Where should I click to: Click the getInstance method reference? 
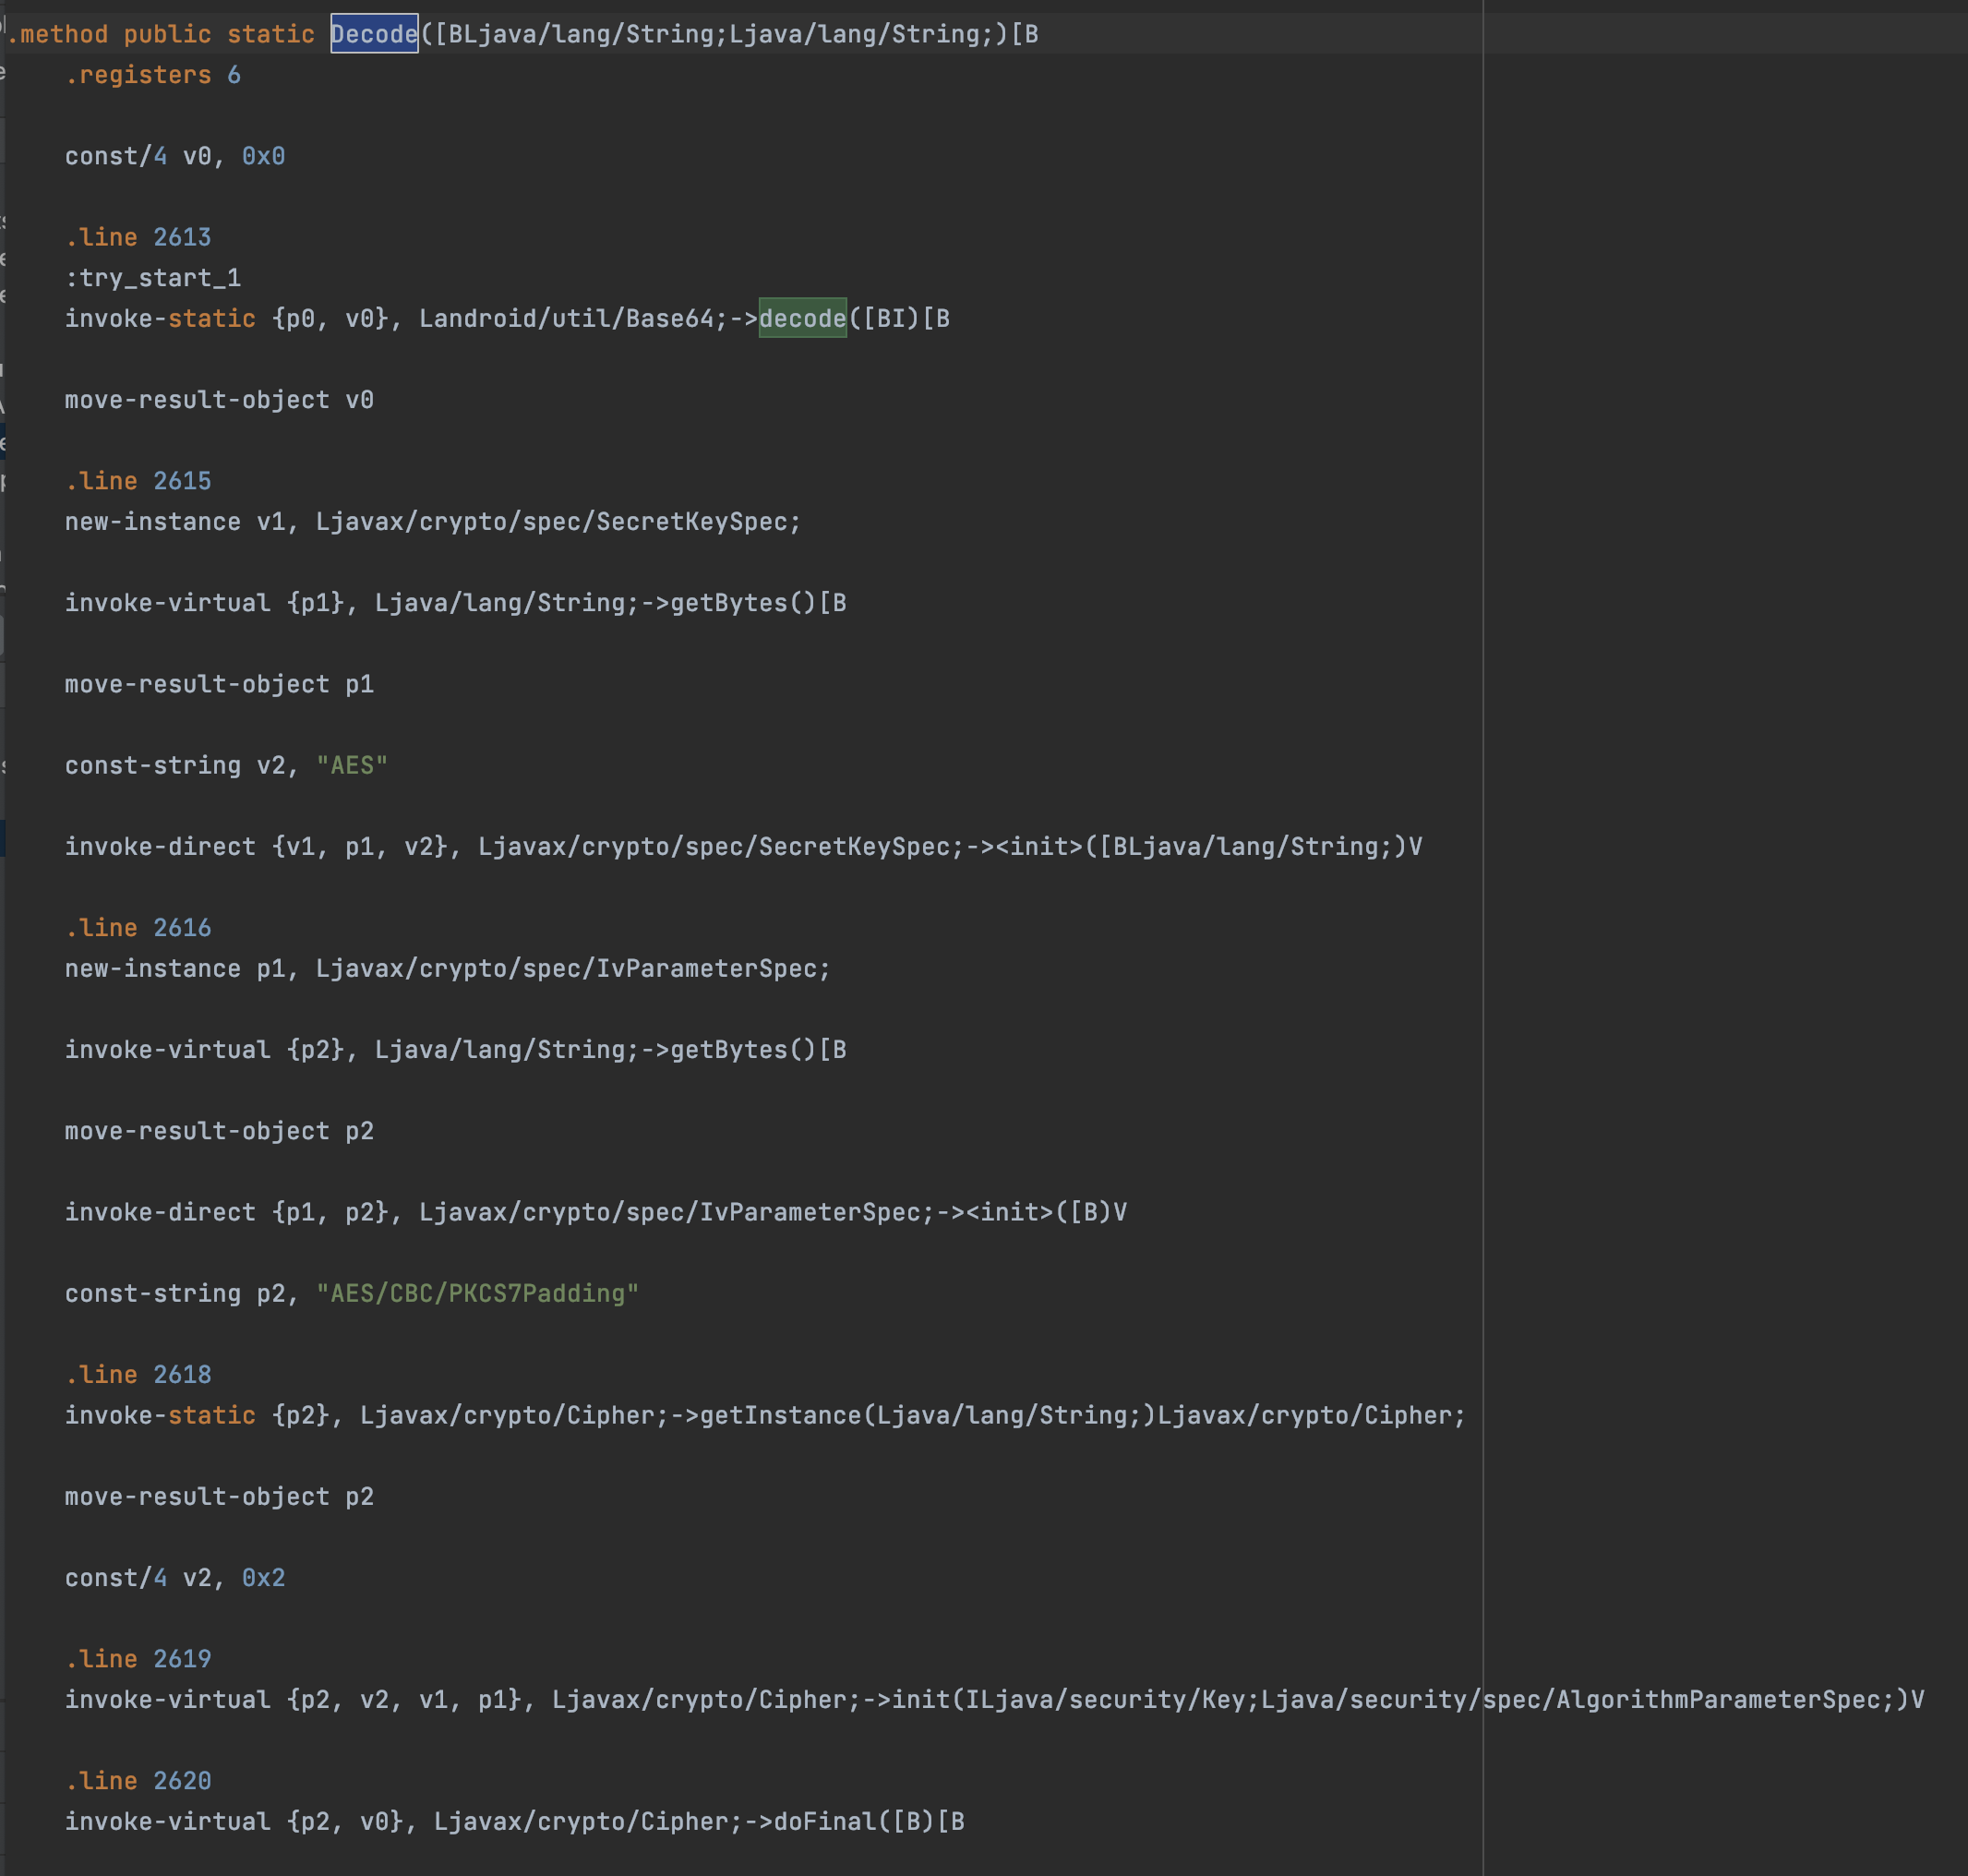pos(780,1415)
